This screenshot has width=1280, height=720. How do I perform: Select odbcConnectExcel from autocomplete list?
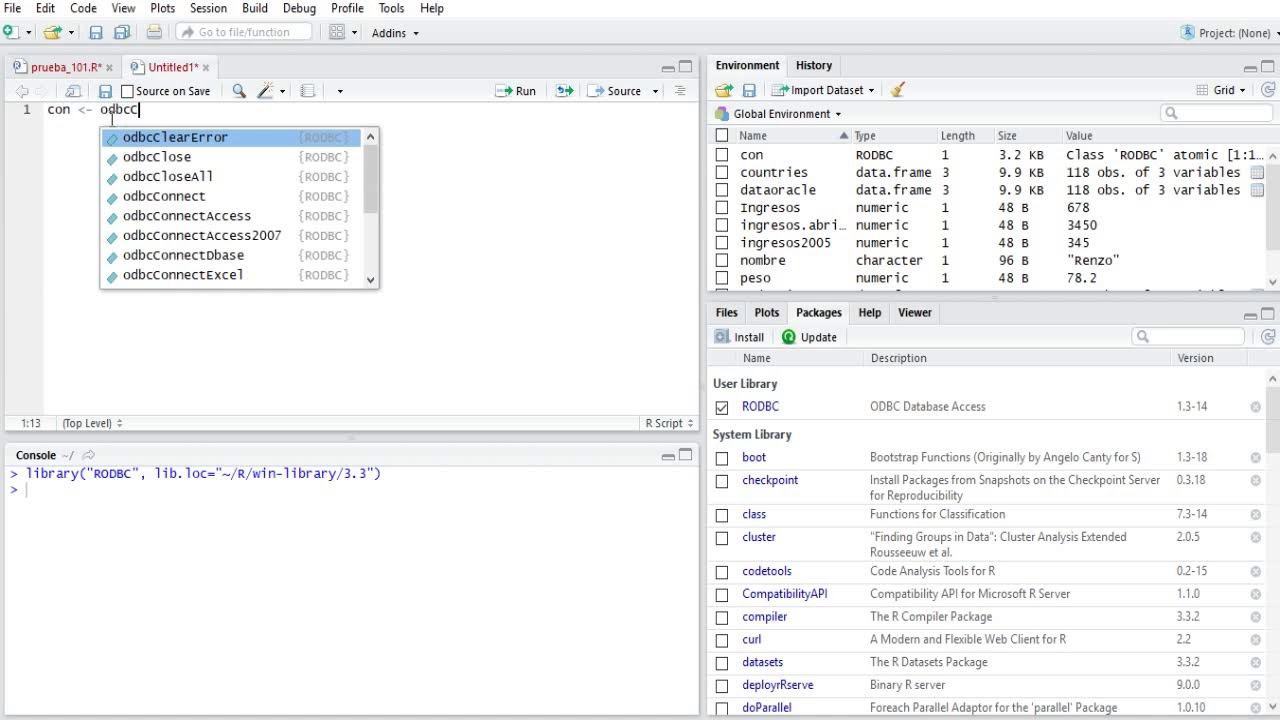[230, 275]
